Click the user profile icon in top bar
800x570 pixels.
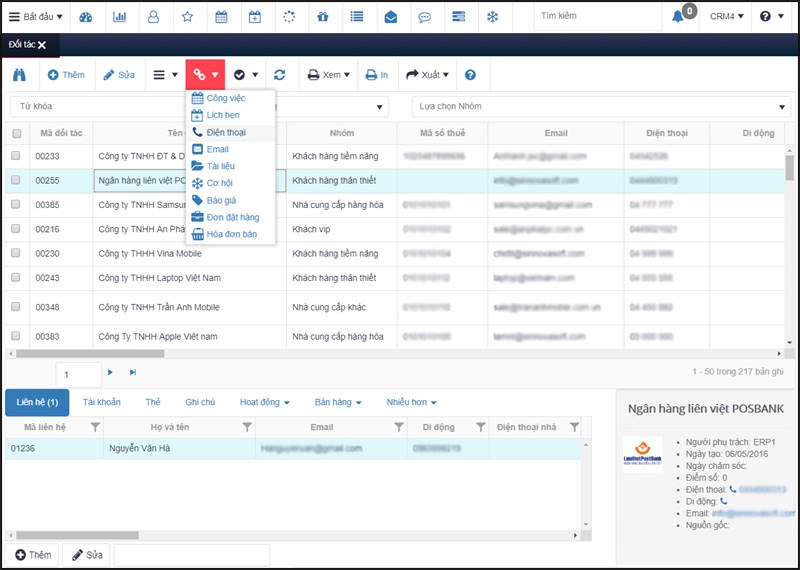(x=153, y=17)
